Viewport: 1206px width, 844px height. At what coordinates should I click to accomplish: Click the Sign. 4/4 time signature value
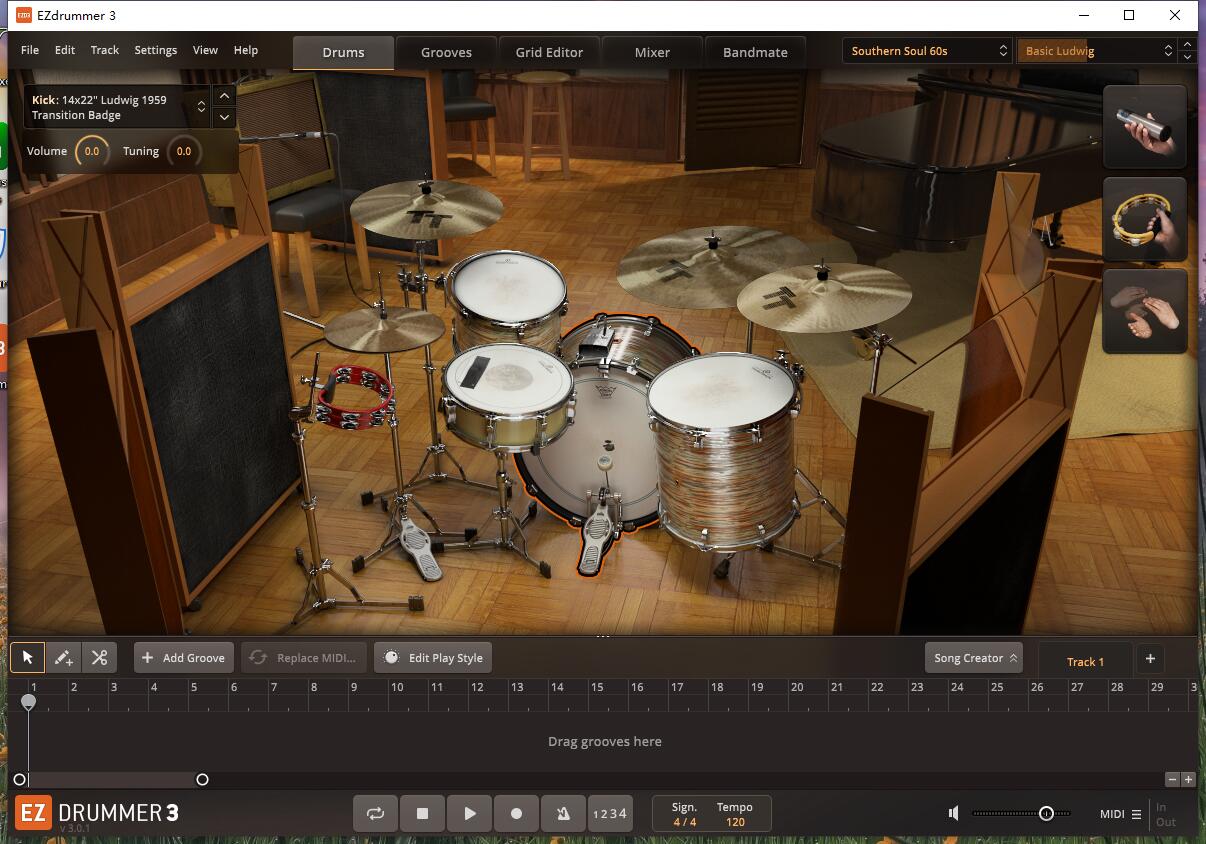click(685, 822)
